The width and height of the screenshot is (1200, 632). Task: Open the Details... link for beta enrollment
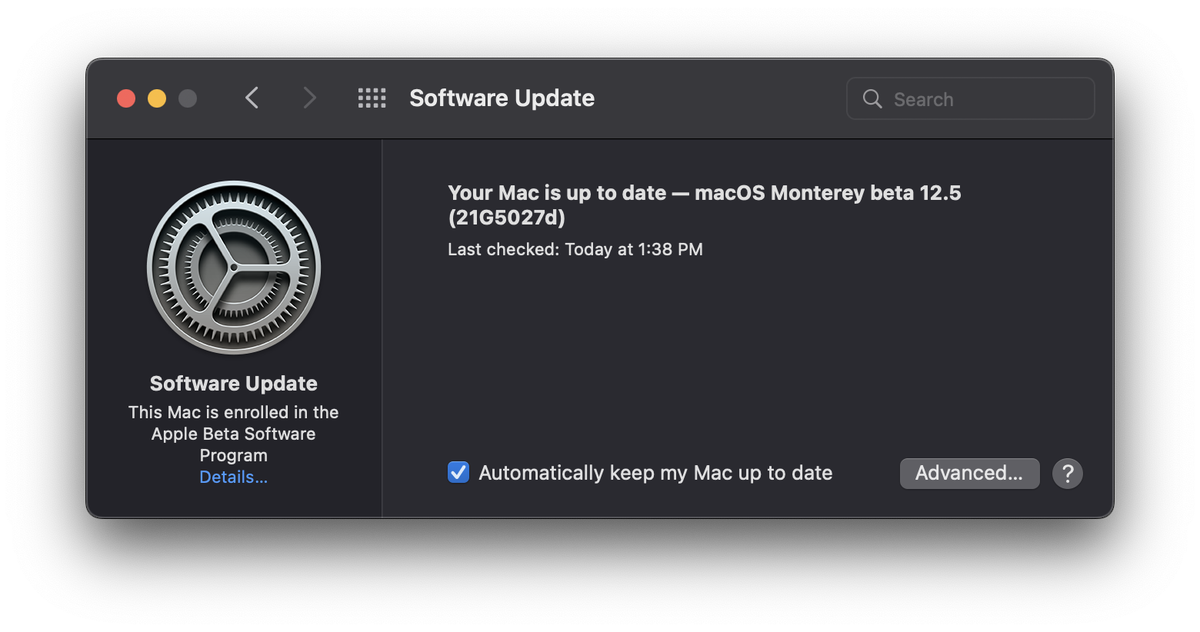[x=234, y=477]
